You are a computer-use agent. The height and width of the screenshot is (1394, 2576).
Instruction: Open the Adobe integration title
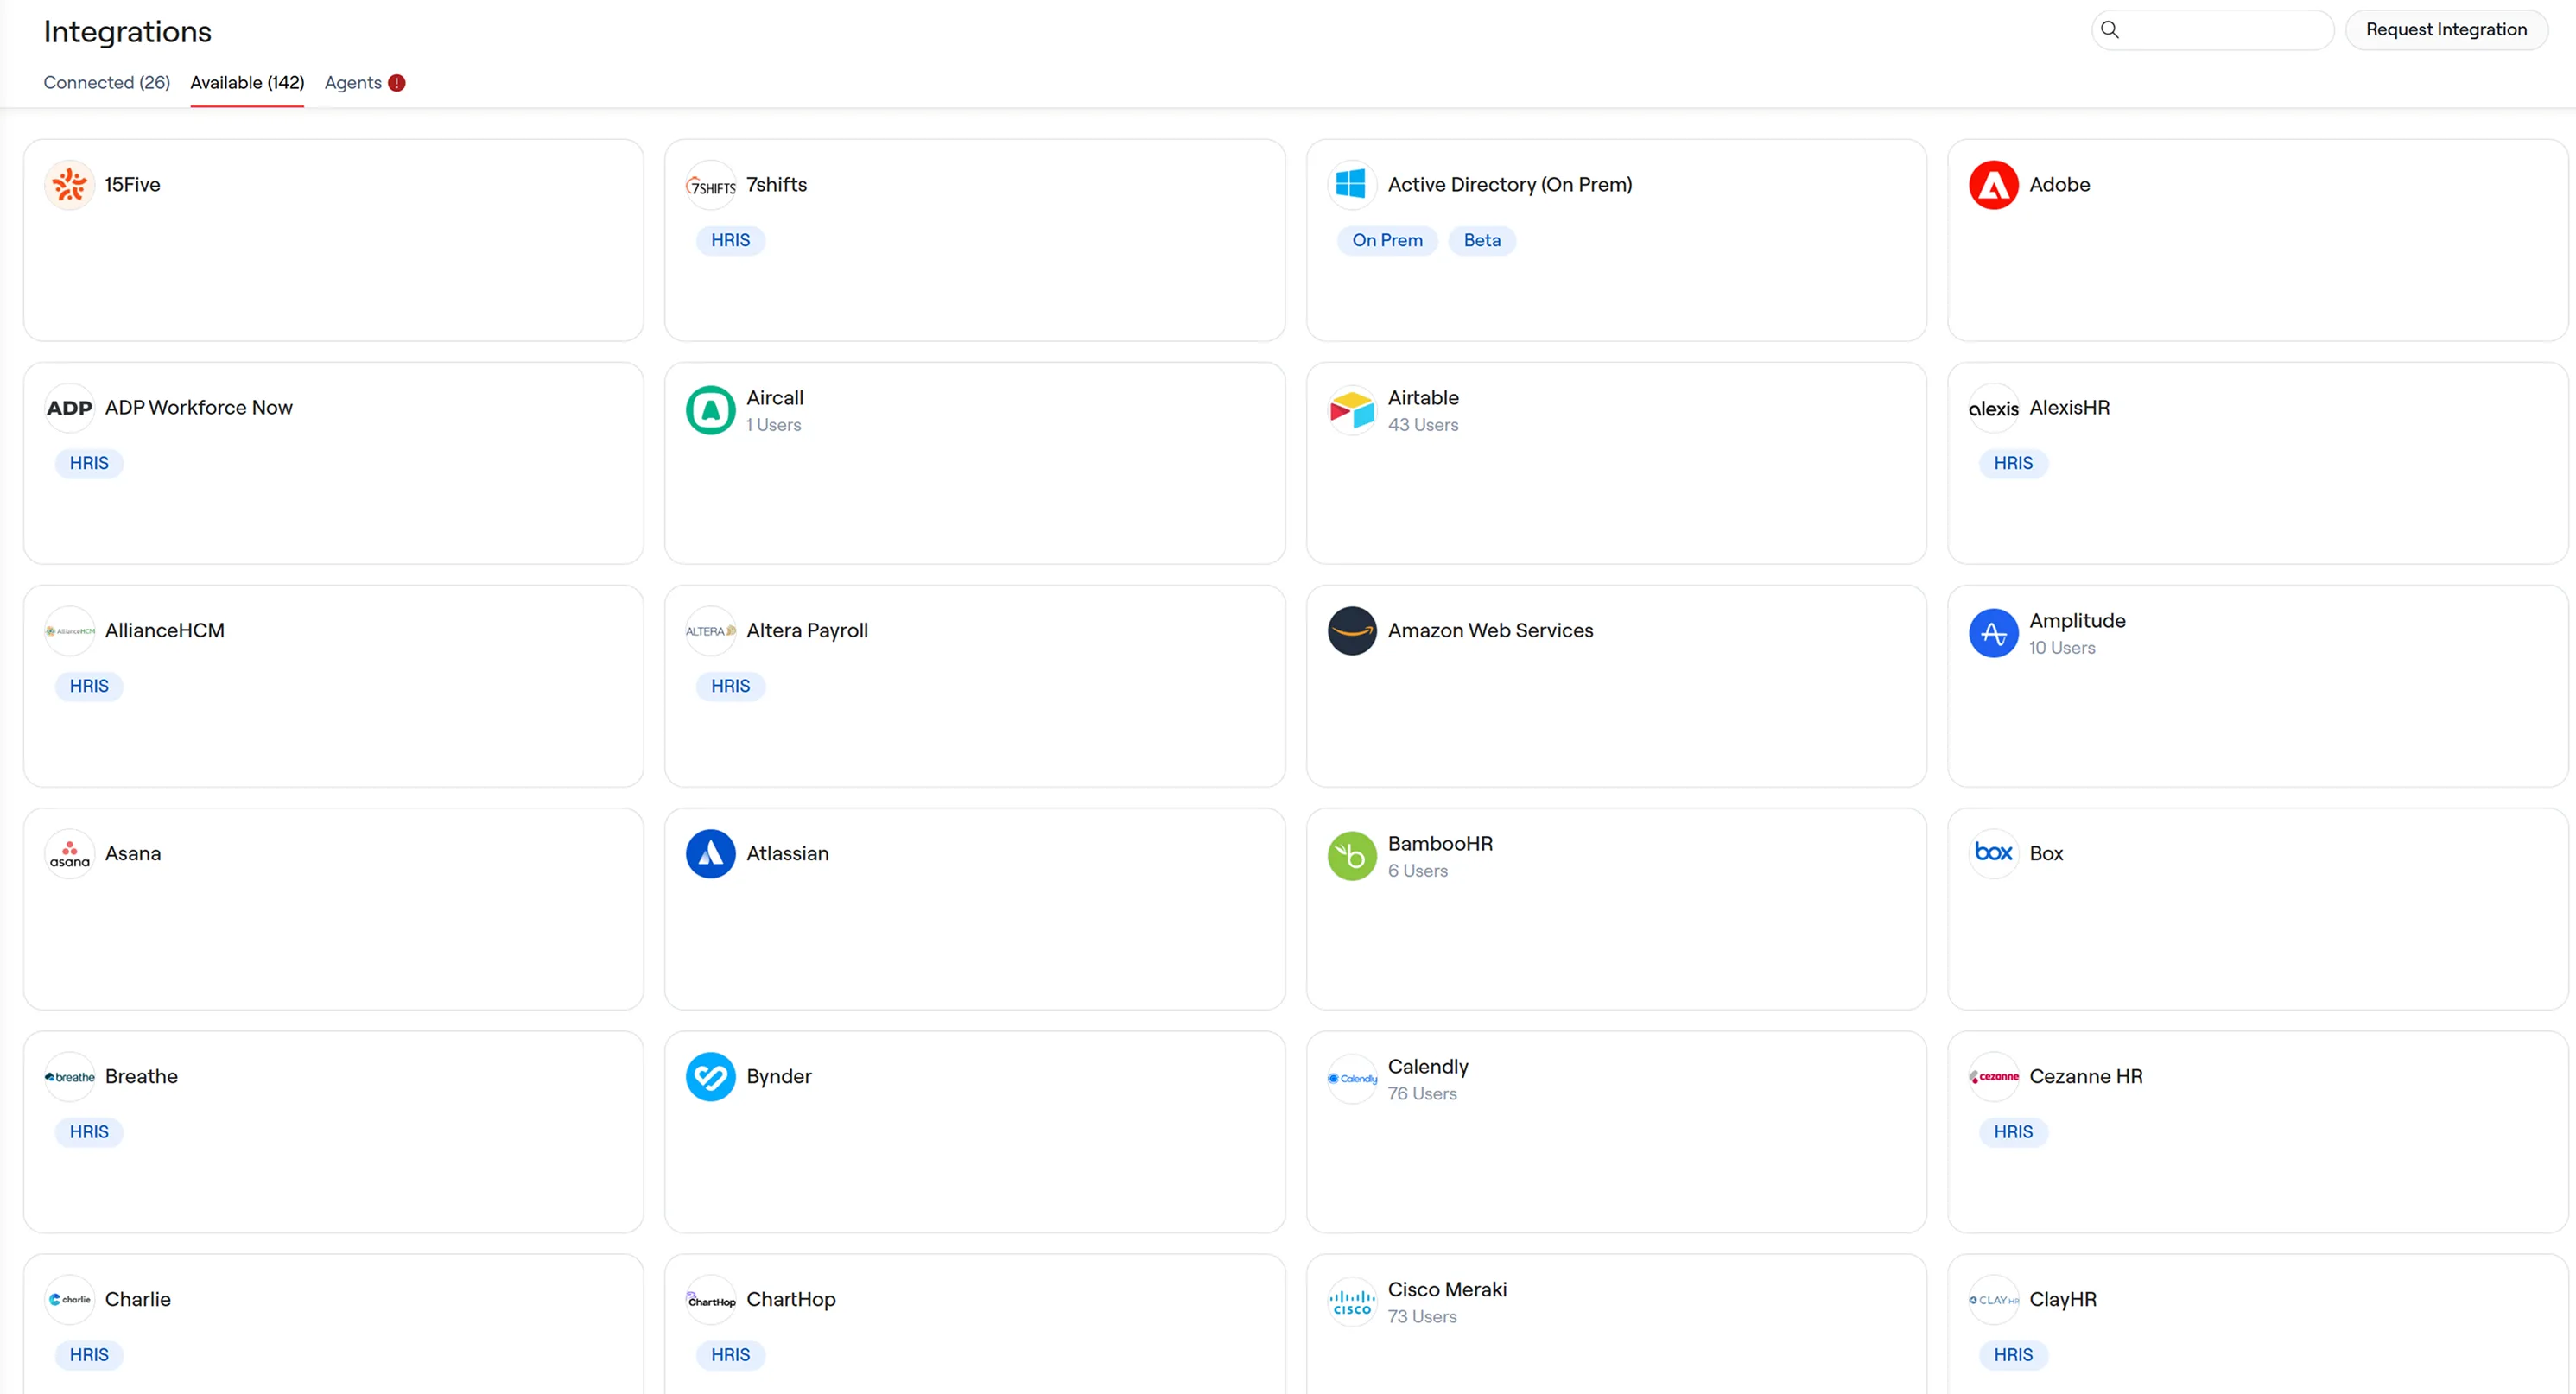coord(2060,185)
